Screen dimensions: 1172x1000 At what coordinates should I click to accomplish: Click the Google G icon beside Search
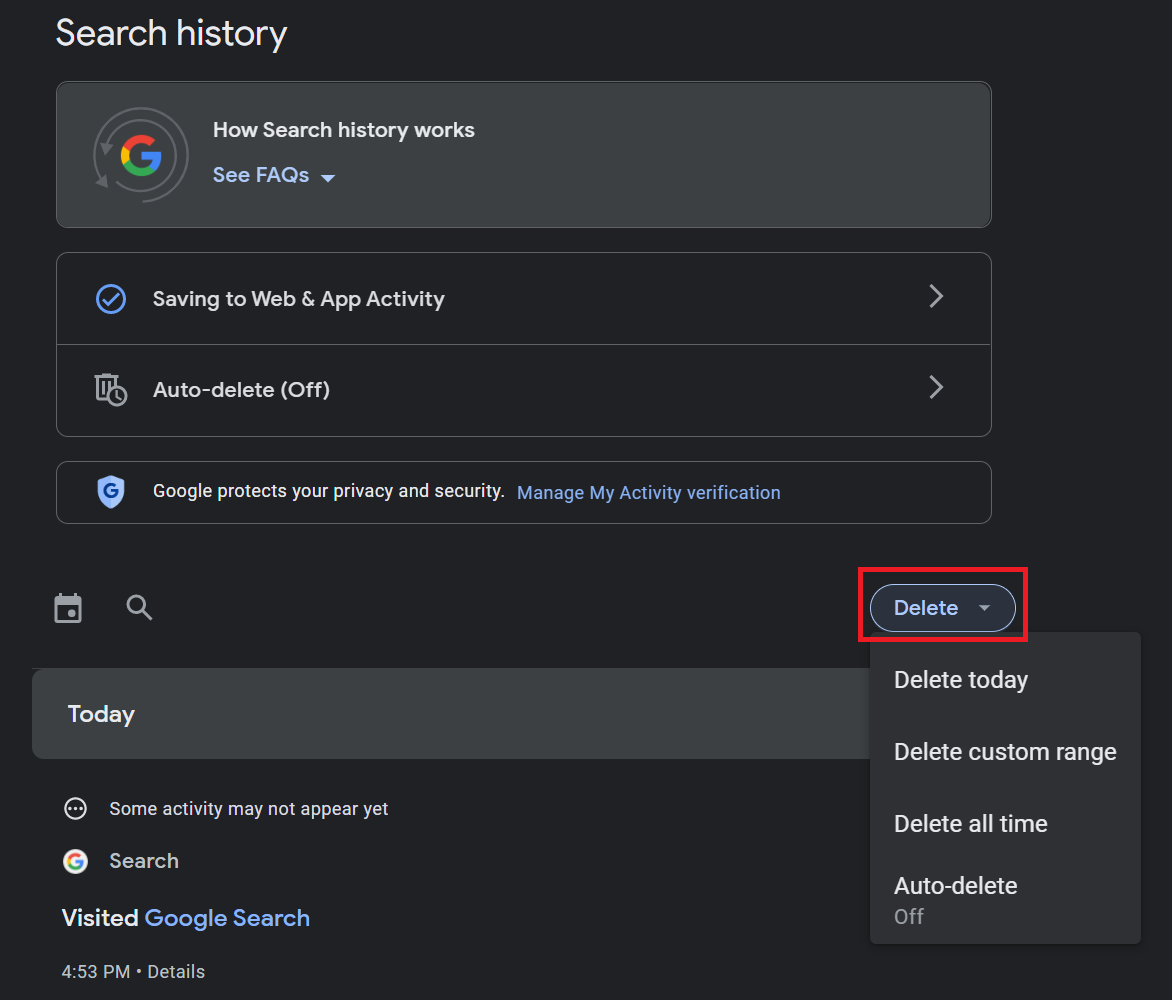(x=75, y=861)
